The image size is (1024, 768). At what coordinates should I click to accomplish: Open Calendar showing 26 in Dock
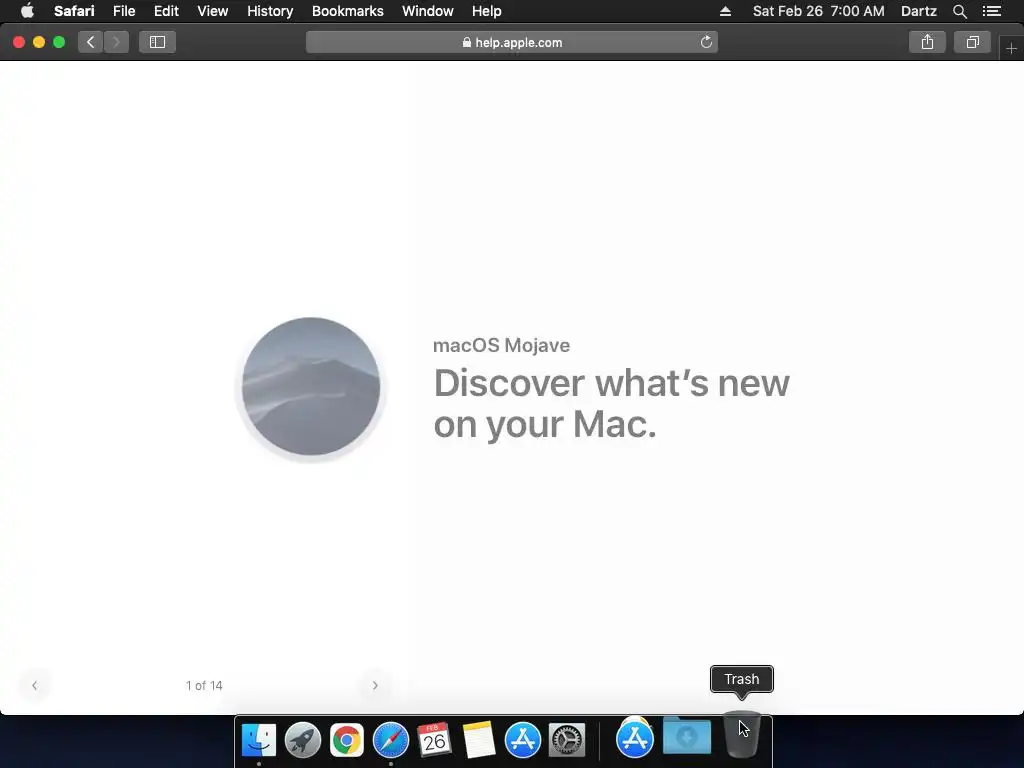click(434, 740)
